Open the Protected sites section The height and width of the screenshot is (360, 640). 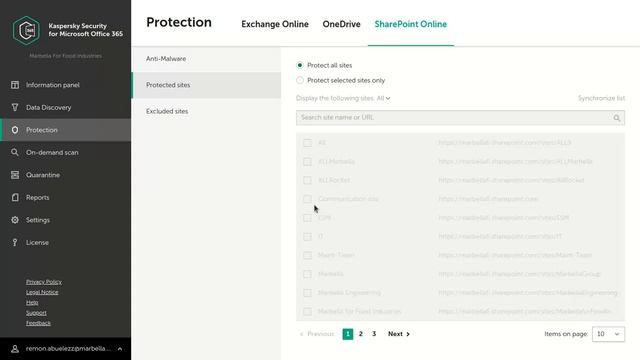[206, 85]
